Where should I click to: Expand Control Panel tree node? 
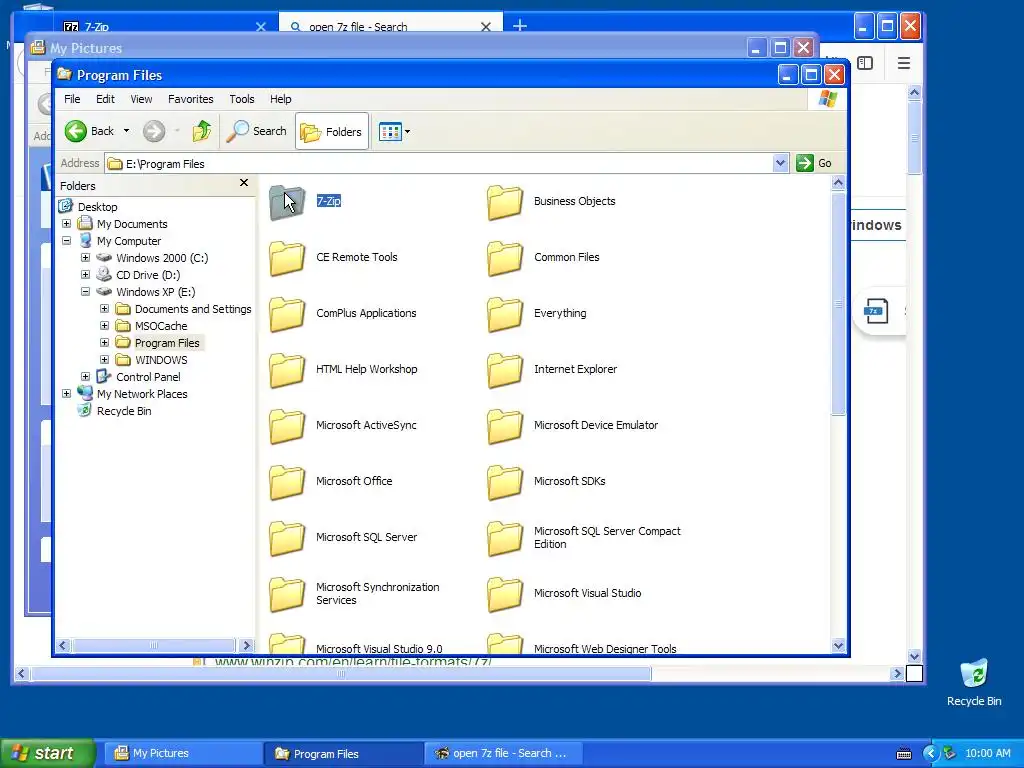click(x=86, y=376)
